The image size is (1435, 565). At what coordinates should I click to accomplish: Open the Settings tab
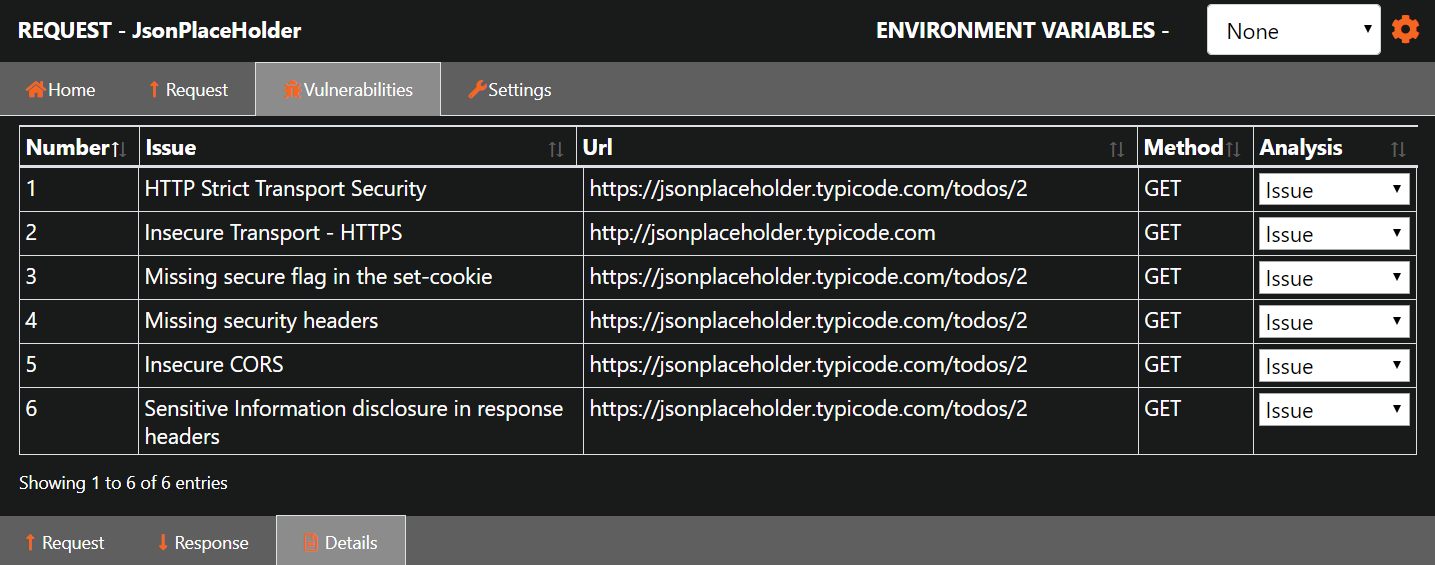pos(510,90)
